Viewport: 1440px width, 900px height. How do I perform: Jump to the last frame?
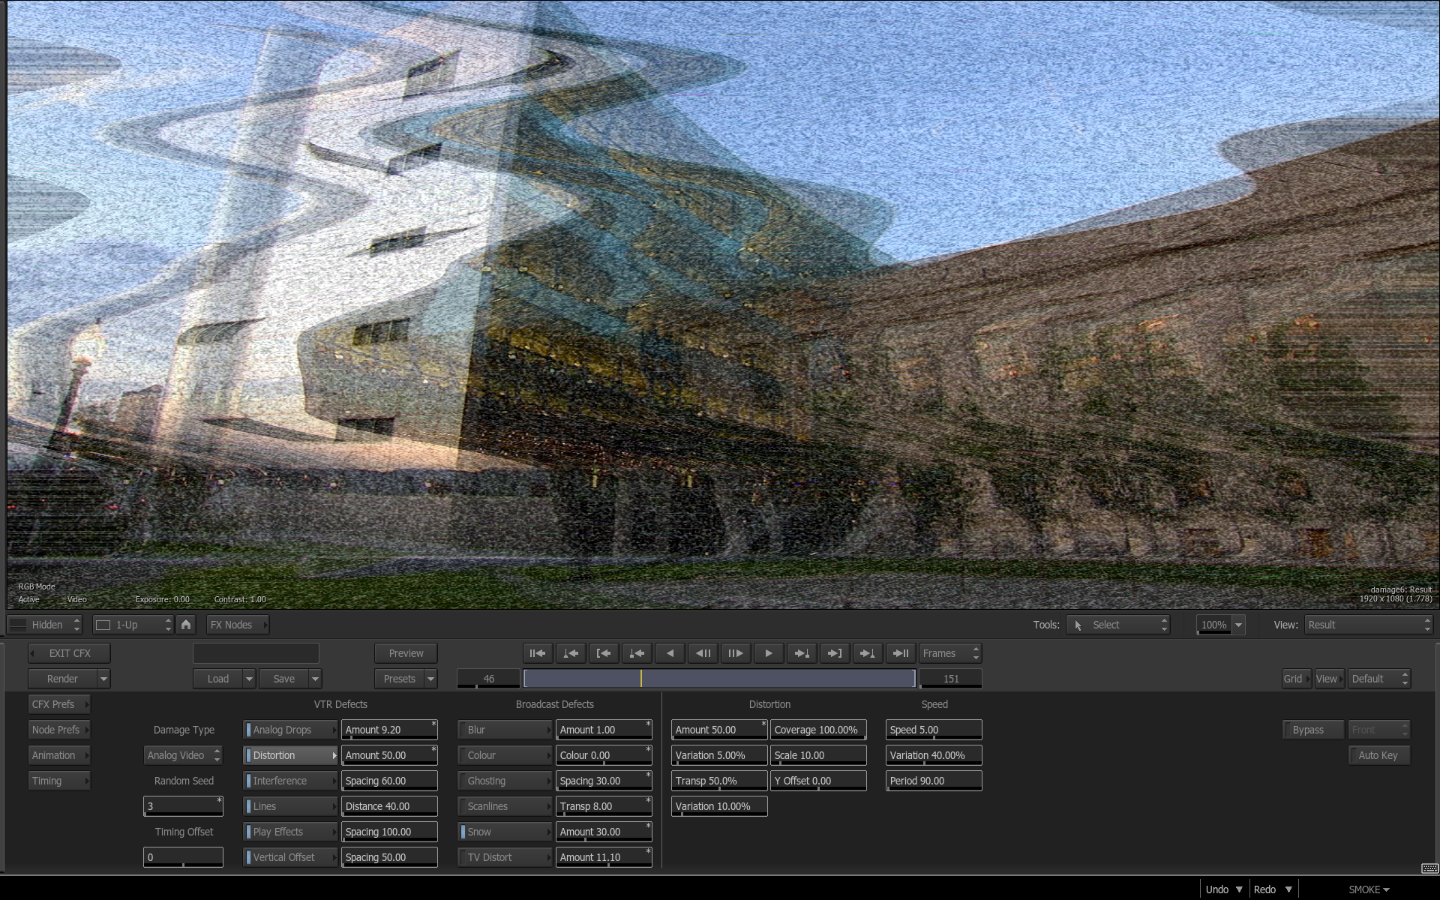(x=900, y=653)
